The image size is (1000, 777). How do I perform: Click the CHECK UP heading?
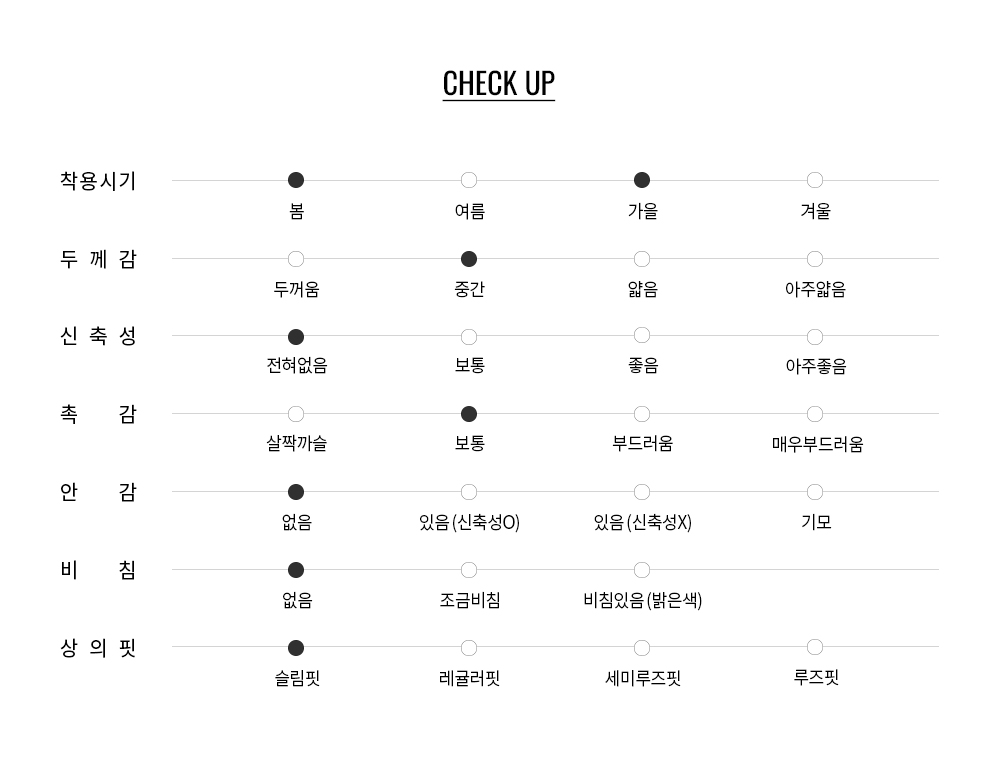[x=498, y=83]
